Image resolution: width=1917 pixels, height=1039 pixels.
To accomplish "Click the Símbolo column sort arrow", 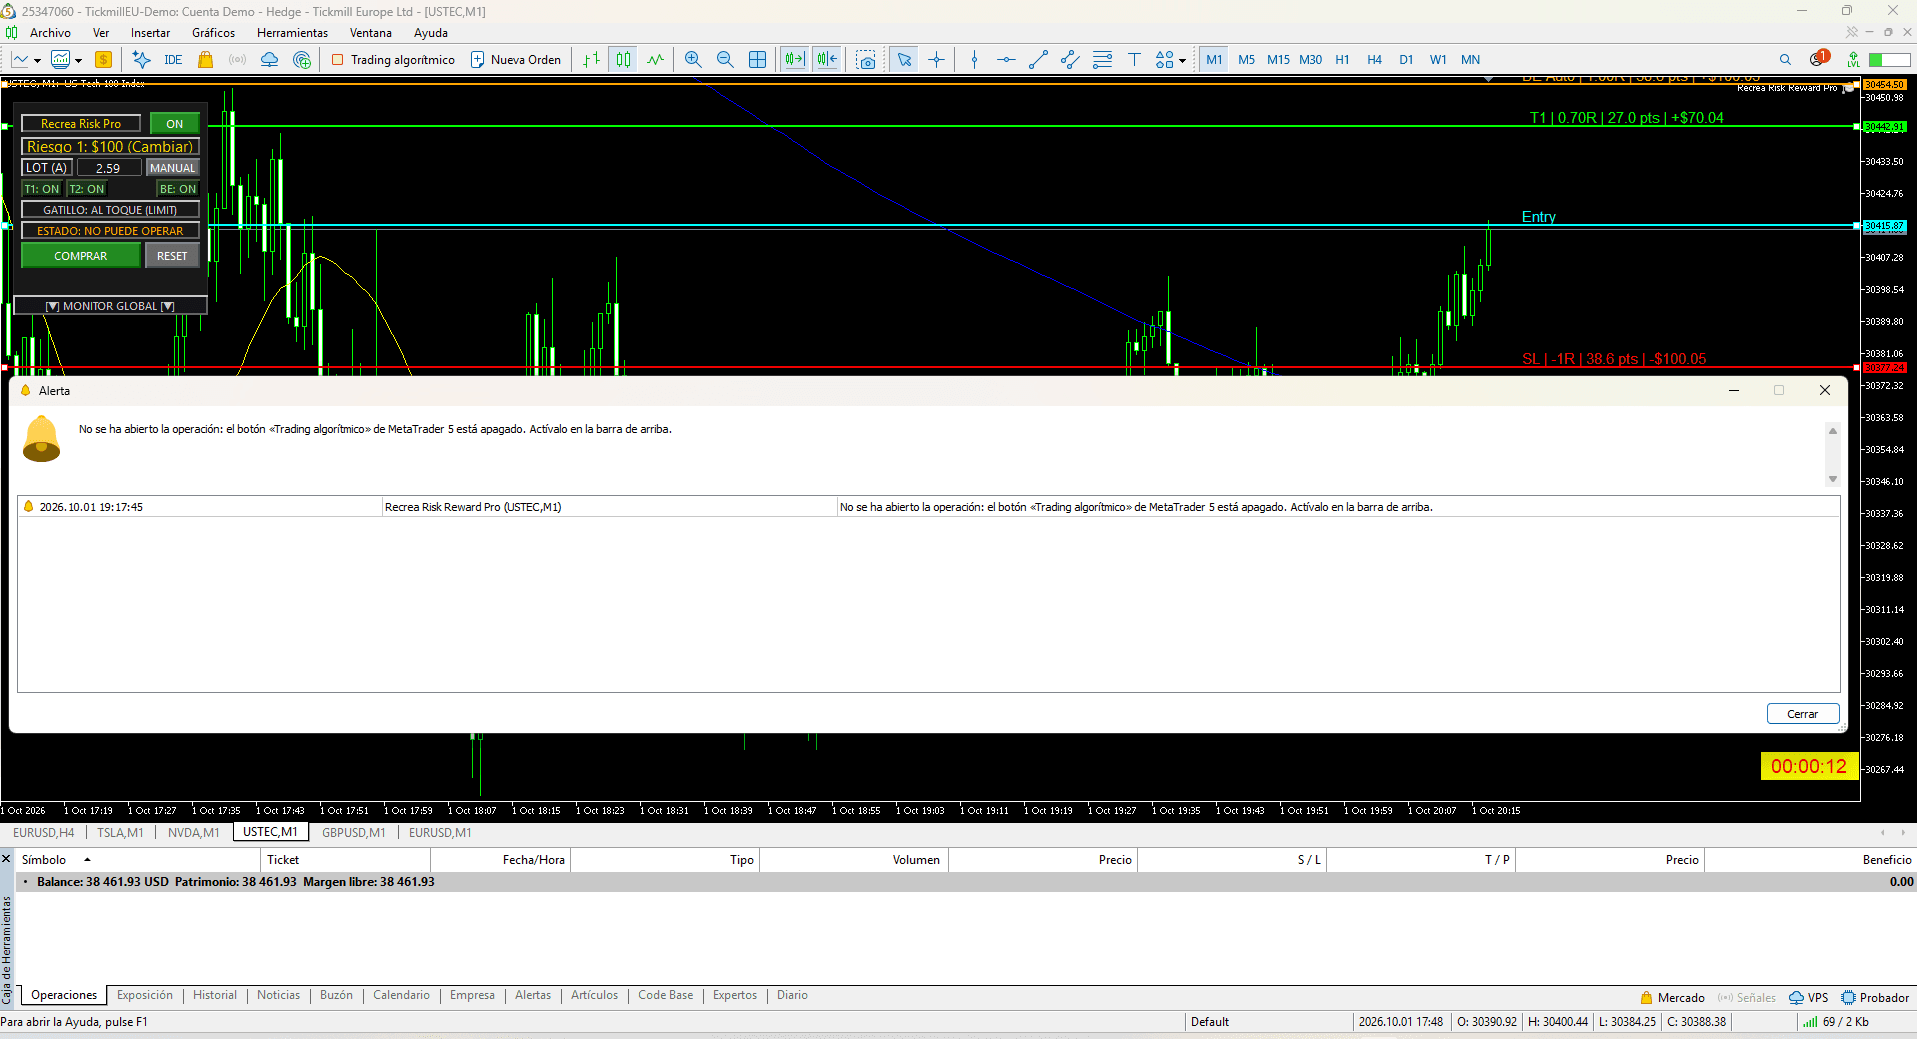I will (x=87, y=860).
